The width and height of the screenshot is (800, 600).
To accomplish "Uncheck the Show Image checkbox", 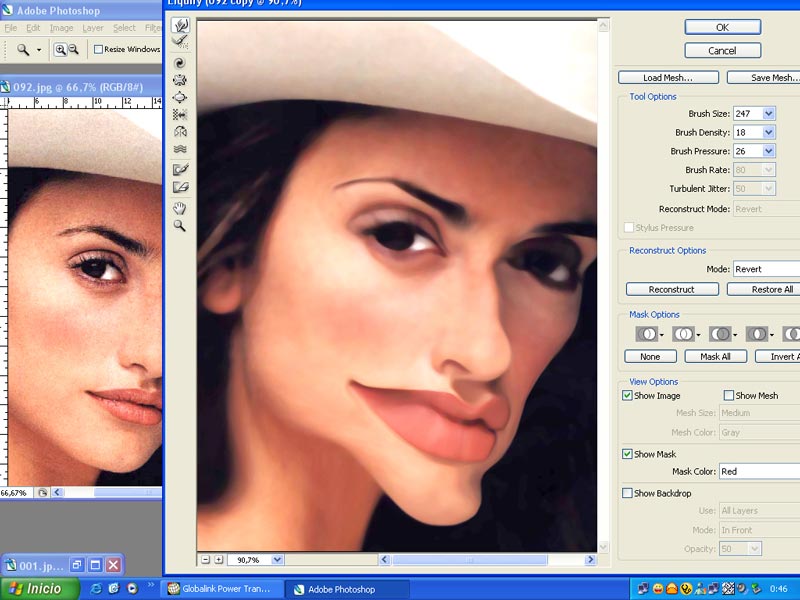I will point(627,396).
